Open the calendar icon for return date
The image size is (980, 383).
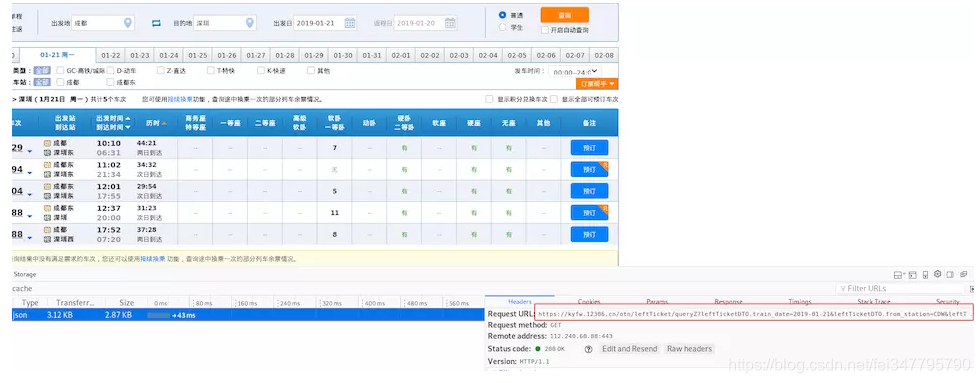click(x=450, y=22)
